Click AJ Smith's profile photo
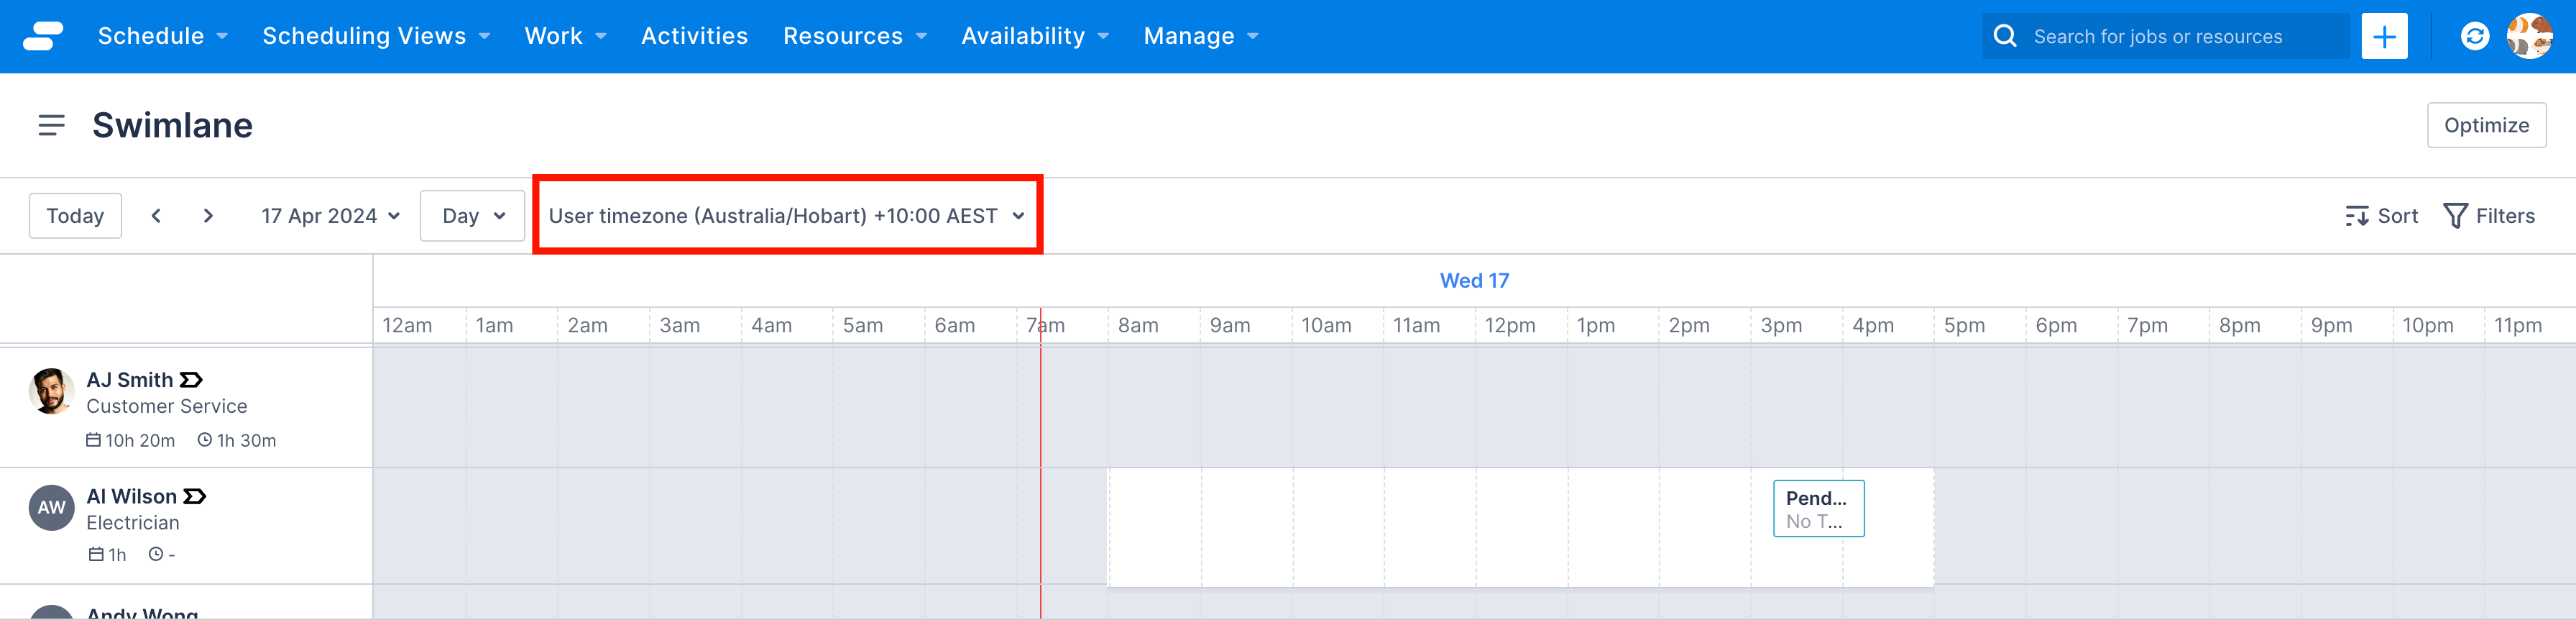 51,391
